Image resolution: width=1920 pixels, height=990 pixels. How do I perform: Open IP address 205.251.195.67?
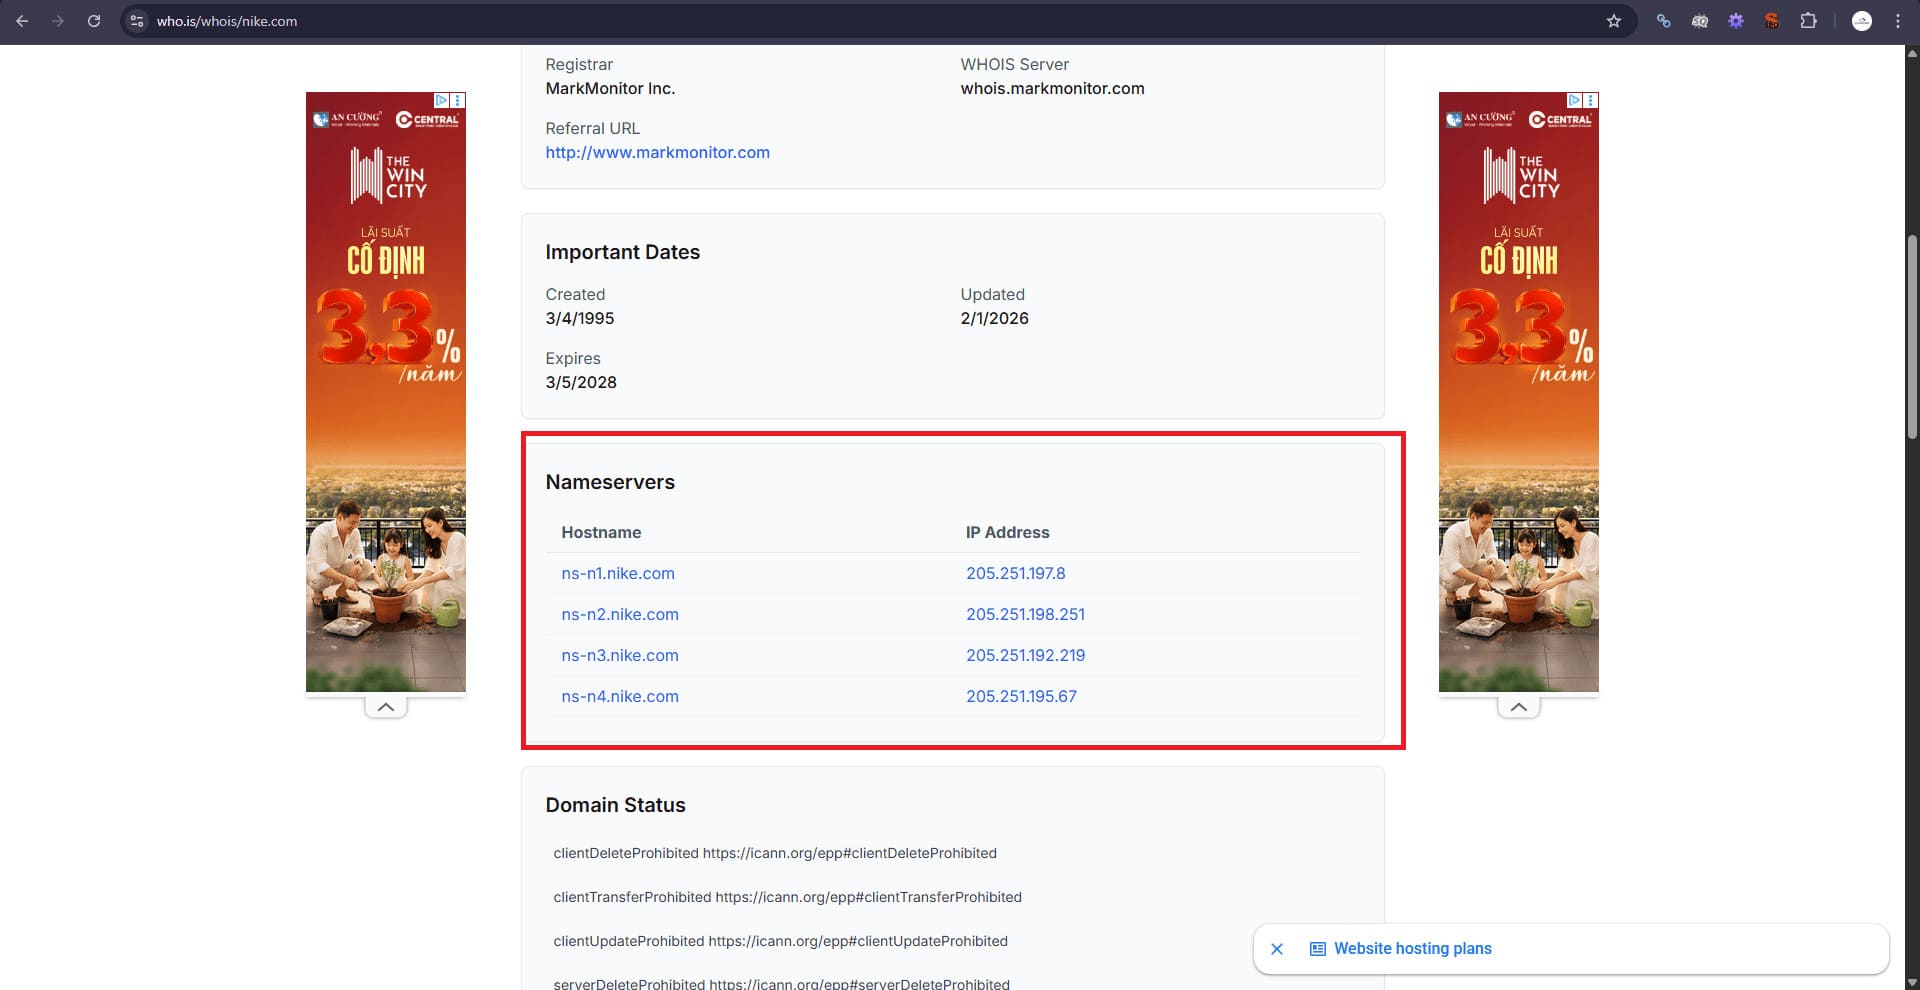point(1021,696)
